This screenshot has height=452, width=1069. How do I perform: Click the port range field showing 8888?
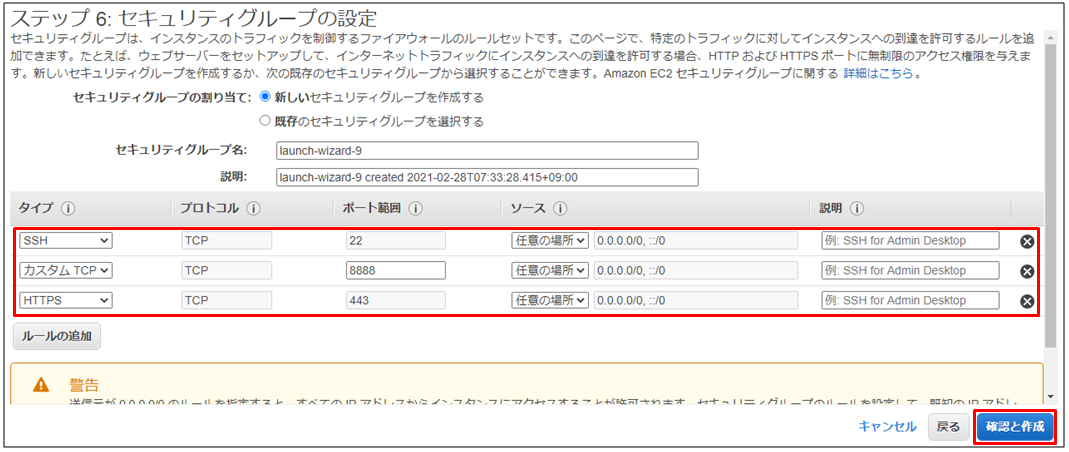point(396,271)
